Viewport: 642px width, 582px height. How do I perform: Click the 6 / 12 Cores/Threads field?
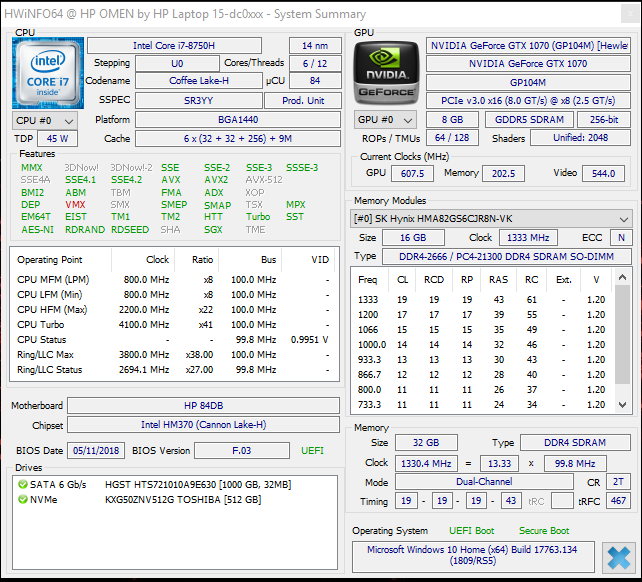315,63
